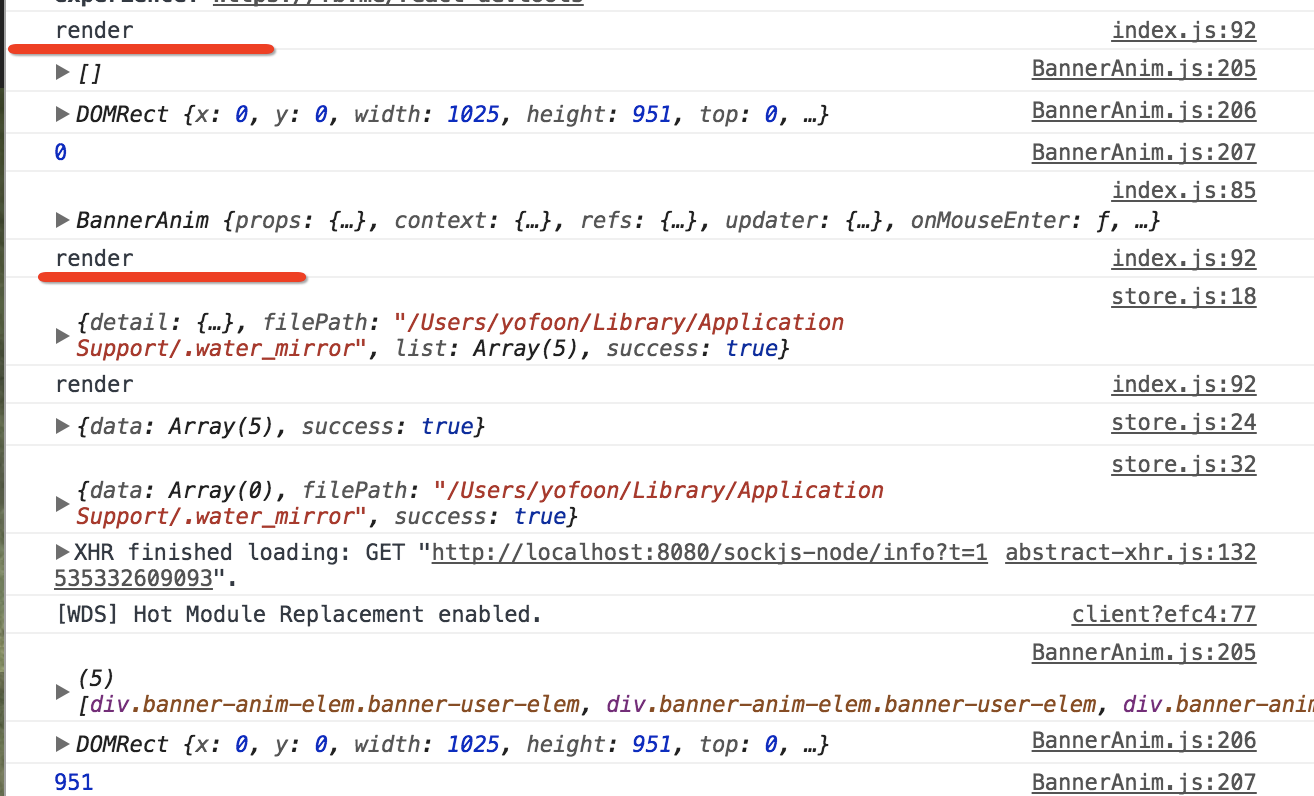Expand the BannerAnim object log entry
This screenshot has width=1314, height=796.
[x=63, y=220]
